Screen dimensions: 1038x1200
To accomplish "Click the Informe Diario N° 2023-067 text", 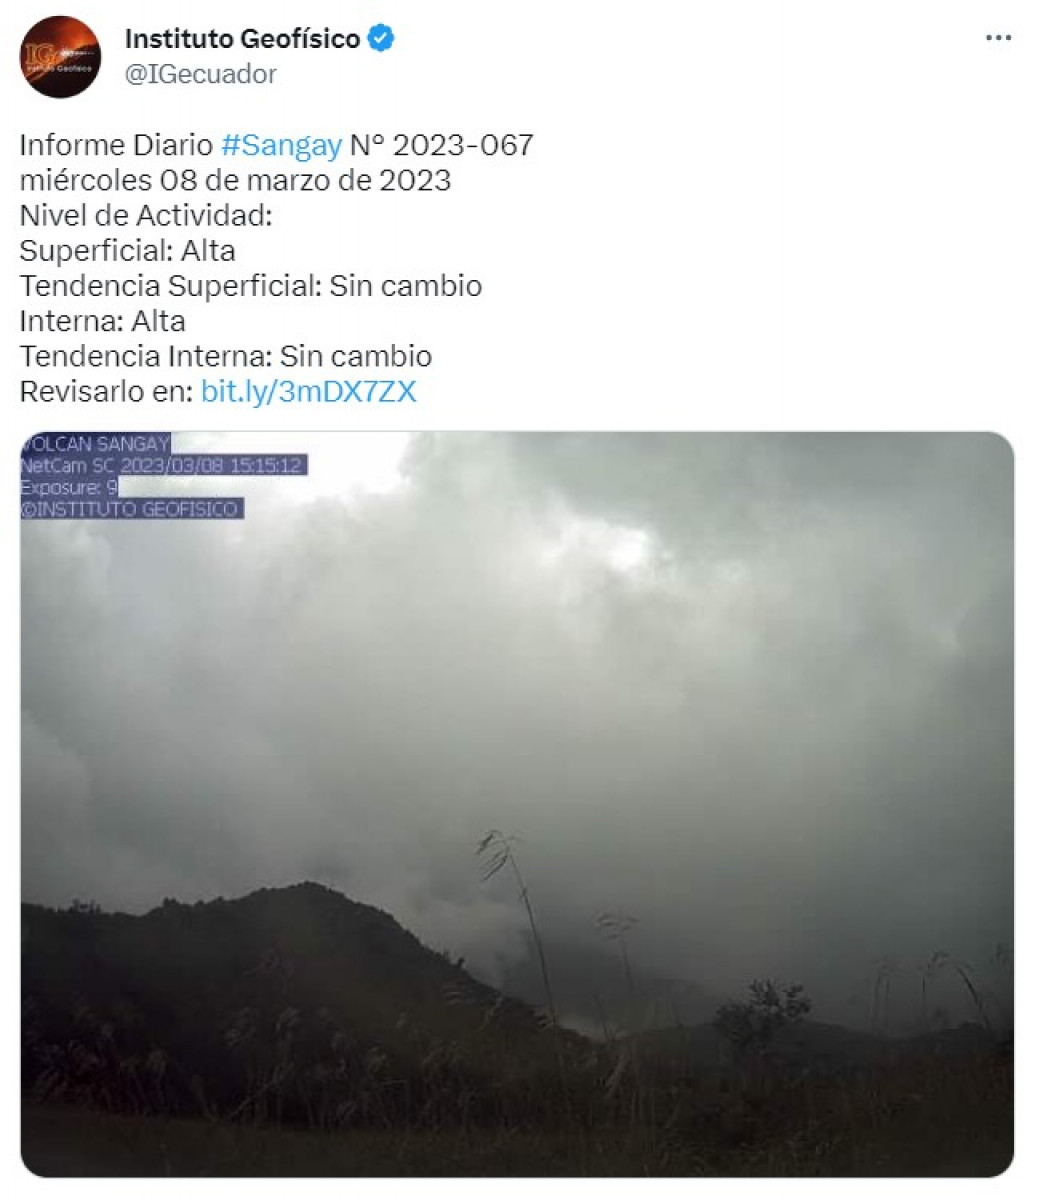I will pos(276,145).
